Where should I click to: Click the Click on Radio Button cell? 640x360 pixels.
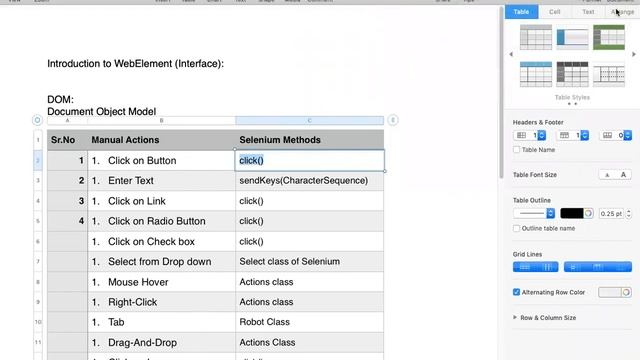[161, 221]
